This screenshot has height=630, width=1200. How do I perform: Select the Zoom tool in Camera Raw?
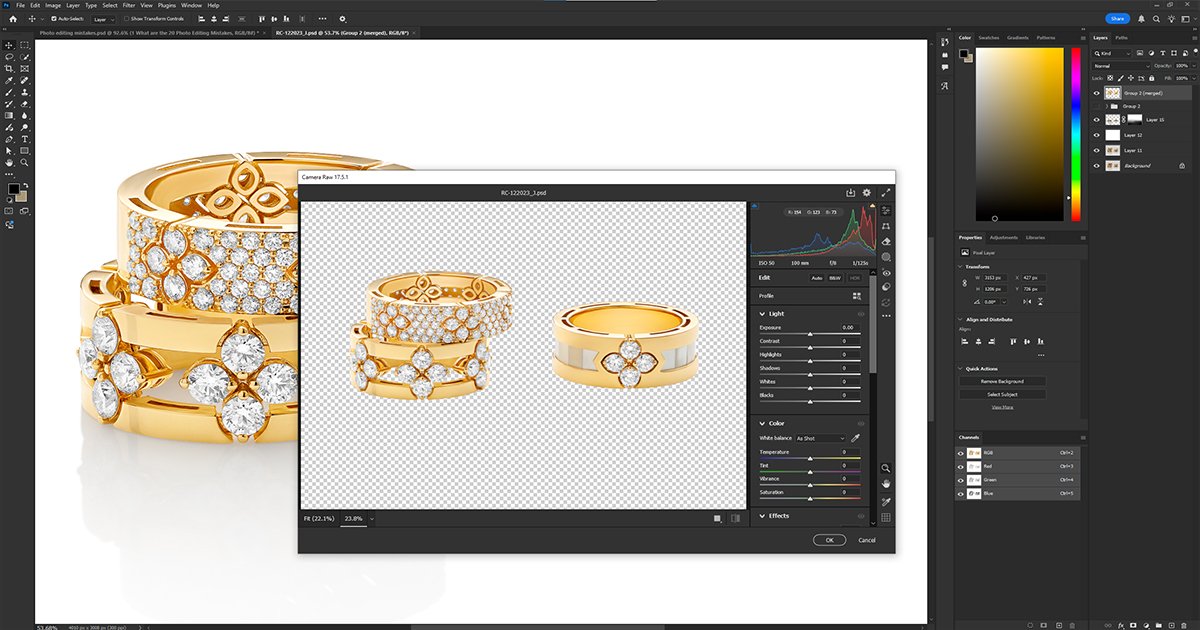point(886,468)
